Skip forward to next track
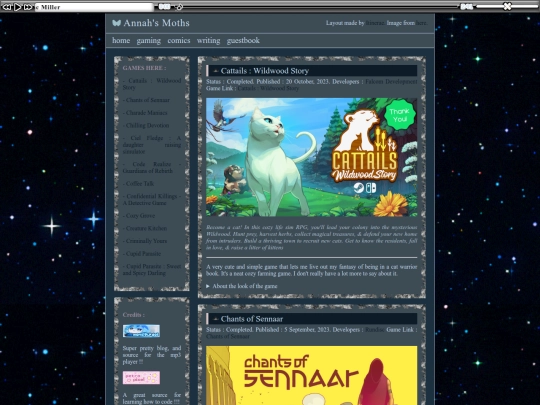The width and height of the screenshot is (540, 405). coord(28,7)
